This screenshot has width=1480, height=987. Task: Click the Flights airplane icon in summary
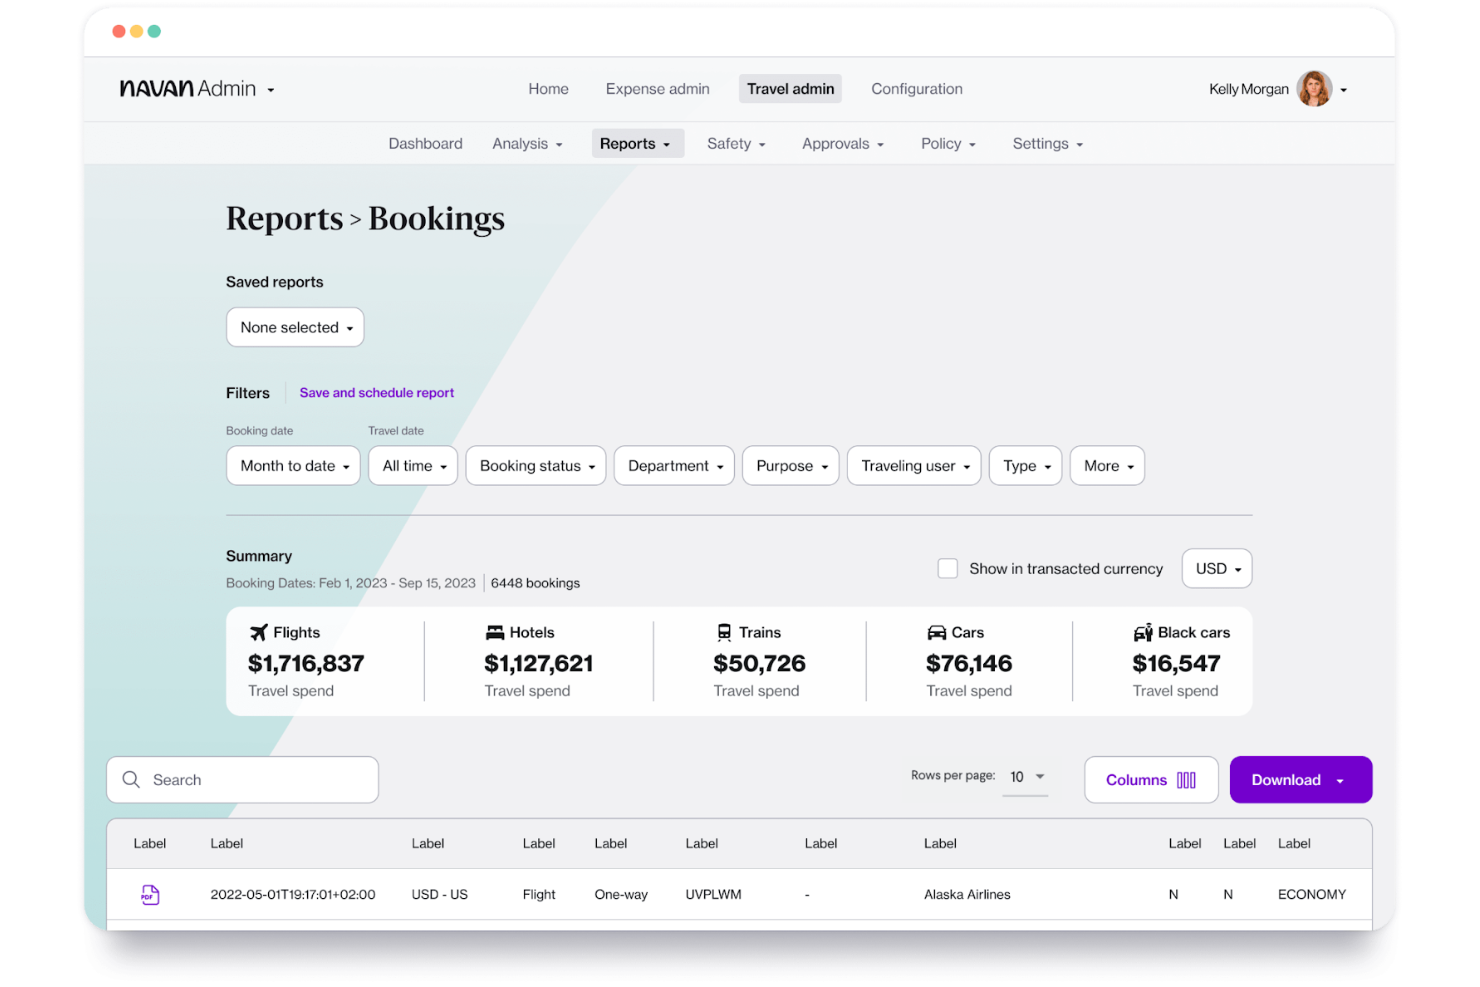[259, 632]
